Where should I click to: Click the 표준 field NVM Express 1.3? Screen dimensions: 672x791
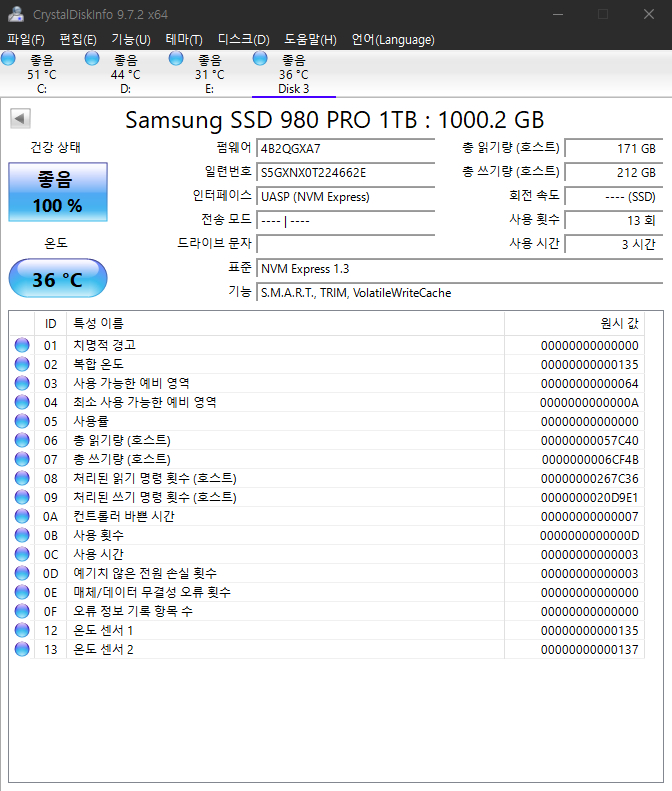pos(460,268)
